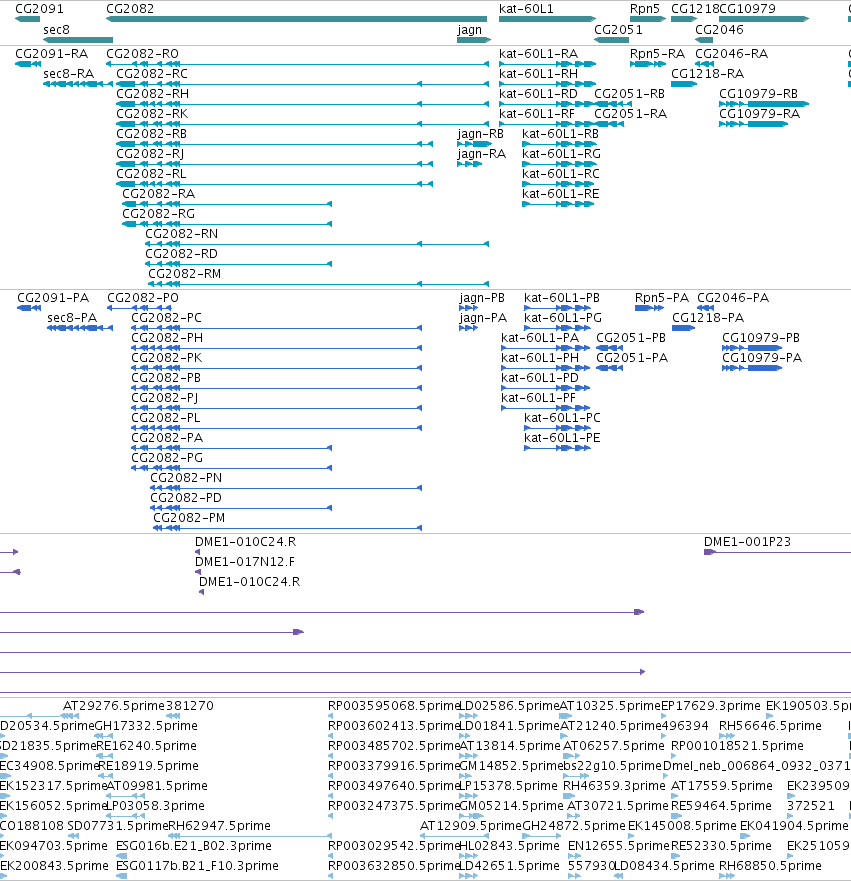Select the CG2082 gene label
This screenshot has height=881, width=851.
pos(130,9)
